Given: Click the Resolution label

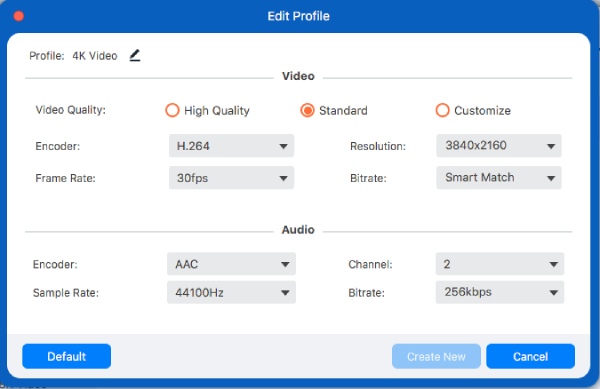Looking at the screenshot, I should coord(378,146).
